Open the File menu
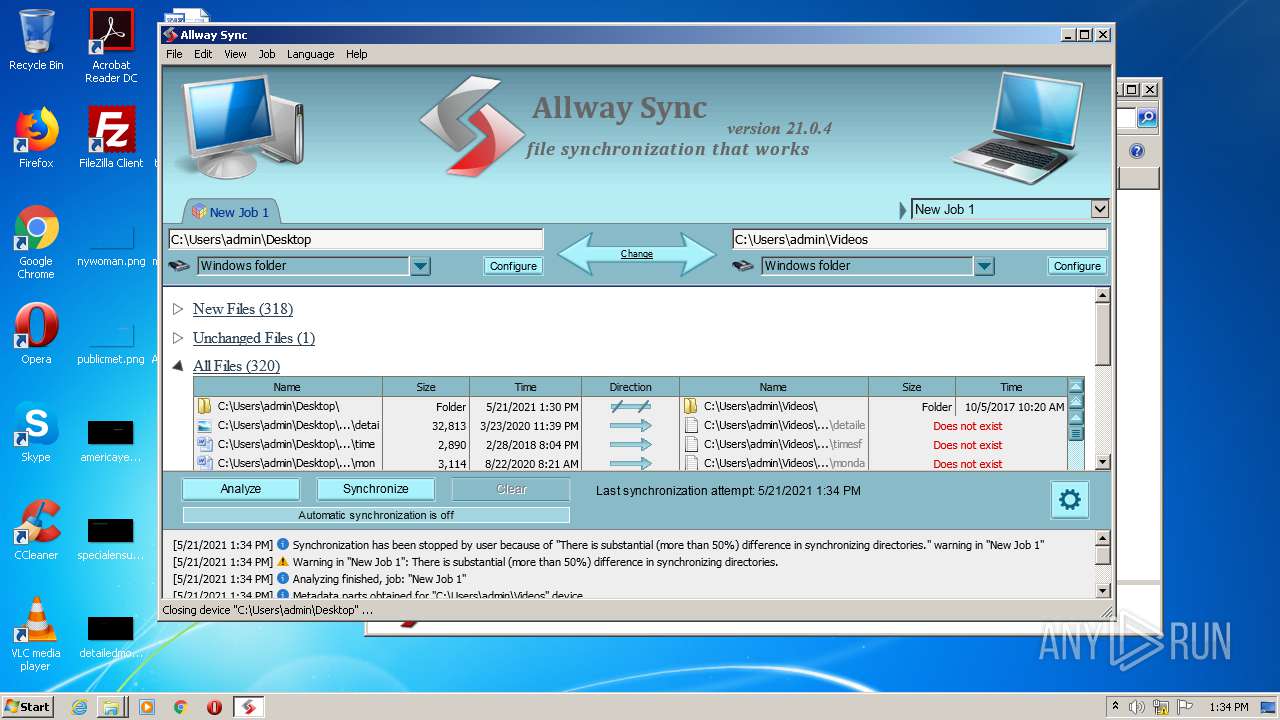Screen dimensions: 1280x720 tap(174, 54)
